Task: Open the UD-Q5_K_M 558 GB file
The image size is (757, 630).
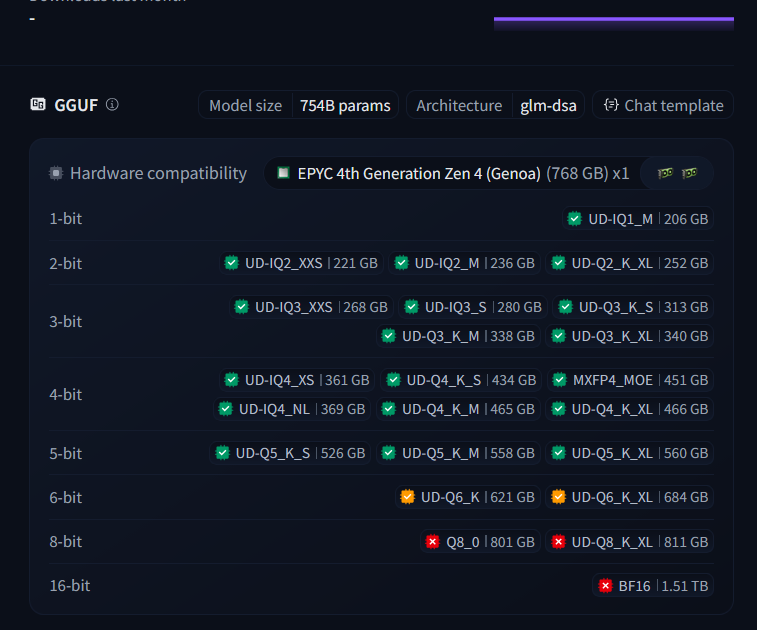Action: click(x=458, y=453)
